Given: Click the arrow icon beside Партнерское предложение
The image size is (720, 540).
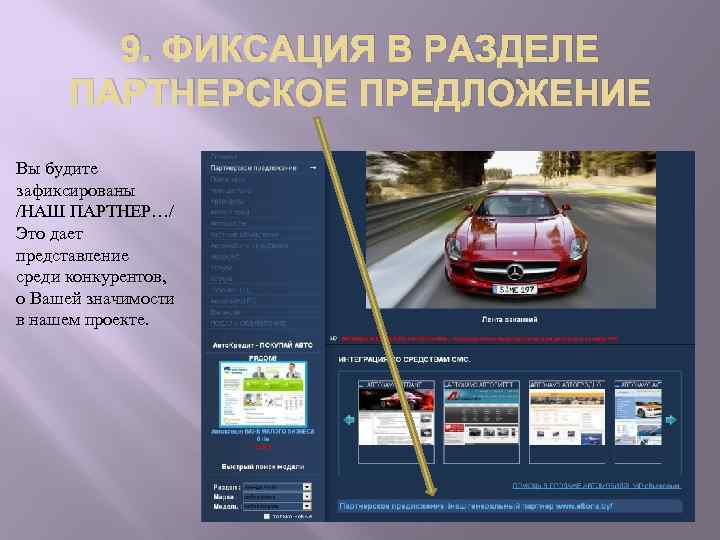Looking at the screenshot, I should (313, 168).
